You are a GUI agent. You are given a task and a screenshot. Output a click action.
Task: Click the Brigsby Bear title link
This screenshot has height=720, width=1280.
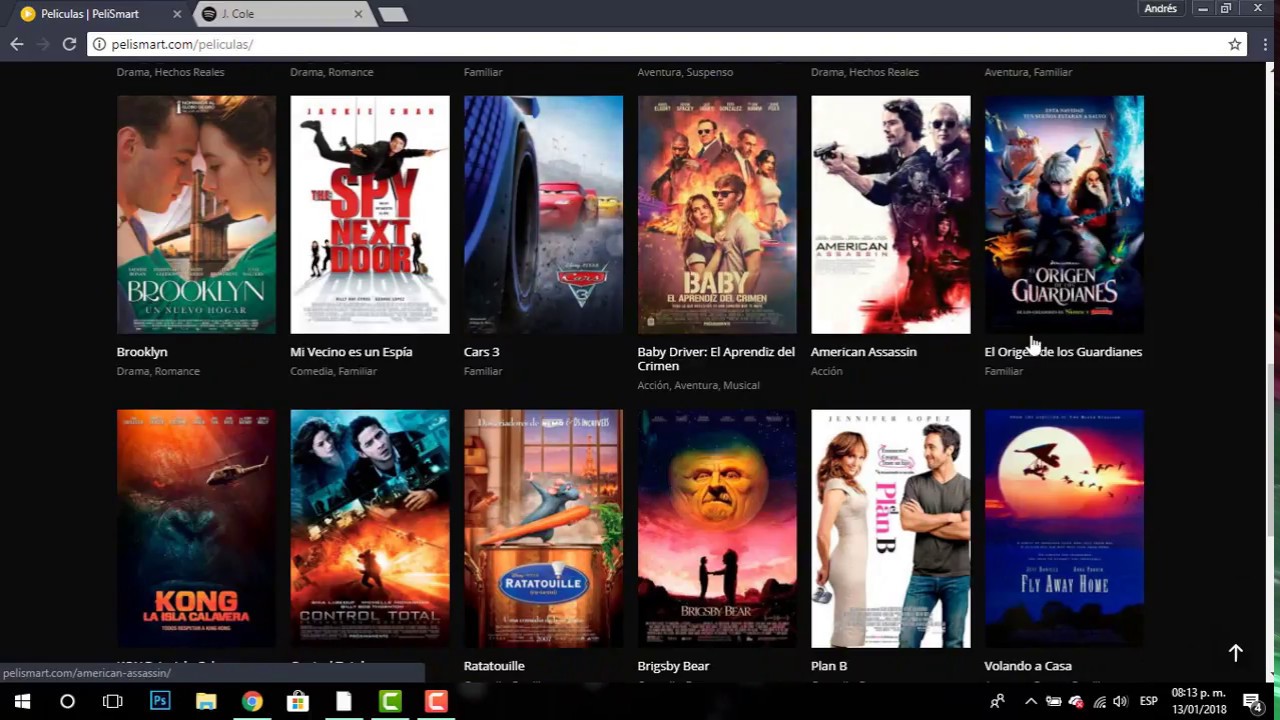coord(673,666)
